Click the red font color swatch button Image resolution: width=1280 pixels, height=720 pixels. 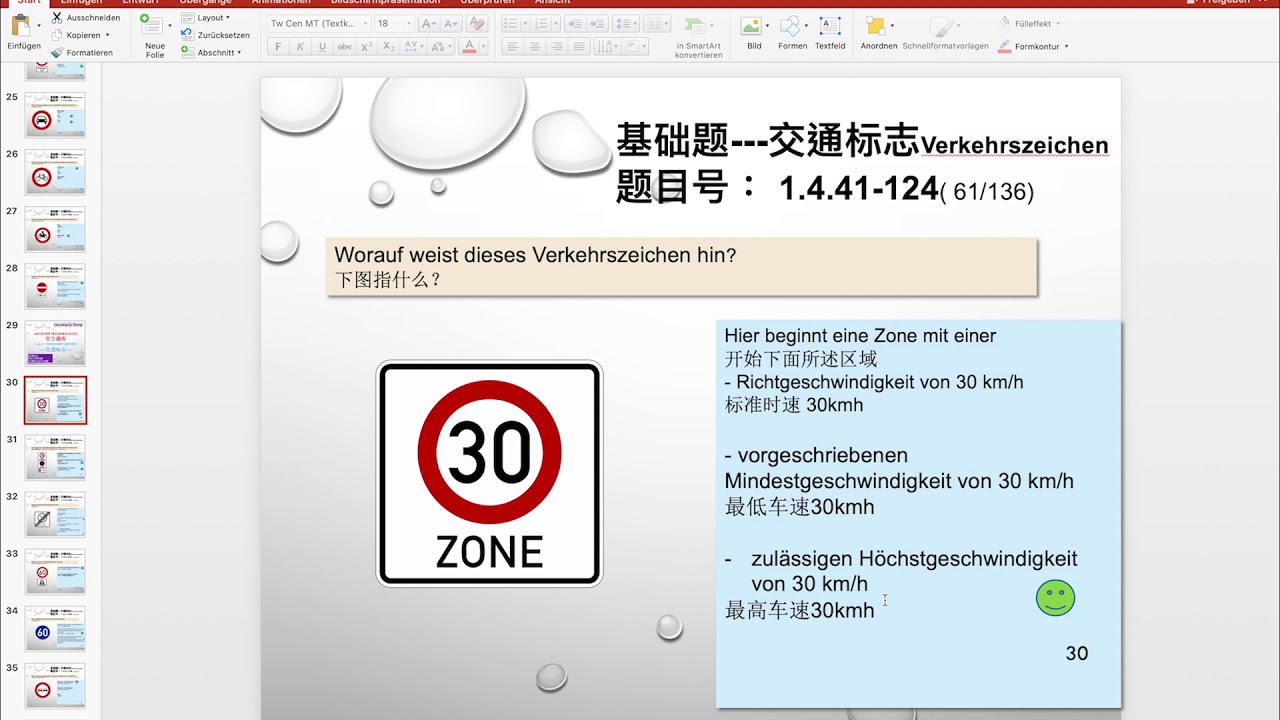click(x=469, y=46)
